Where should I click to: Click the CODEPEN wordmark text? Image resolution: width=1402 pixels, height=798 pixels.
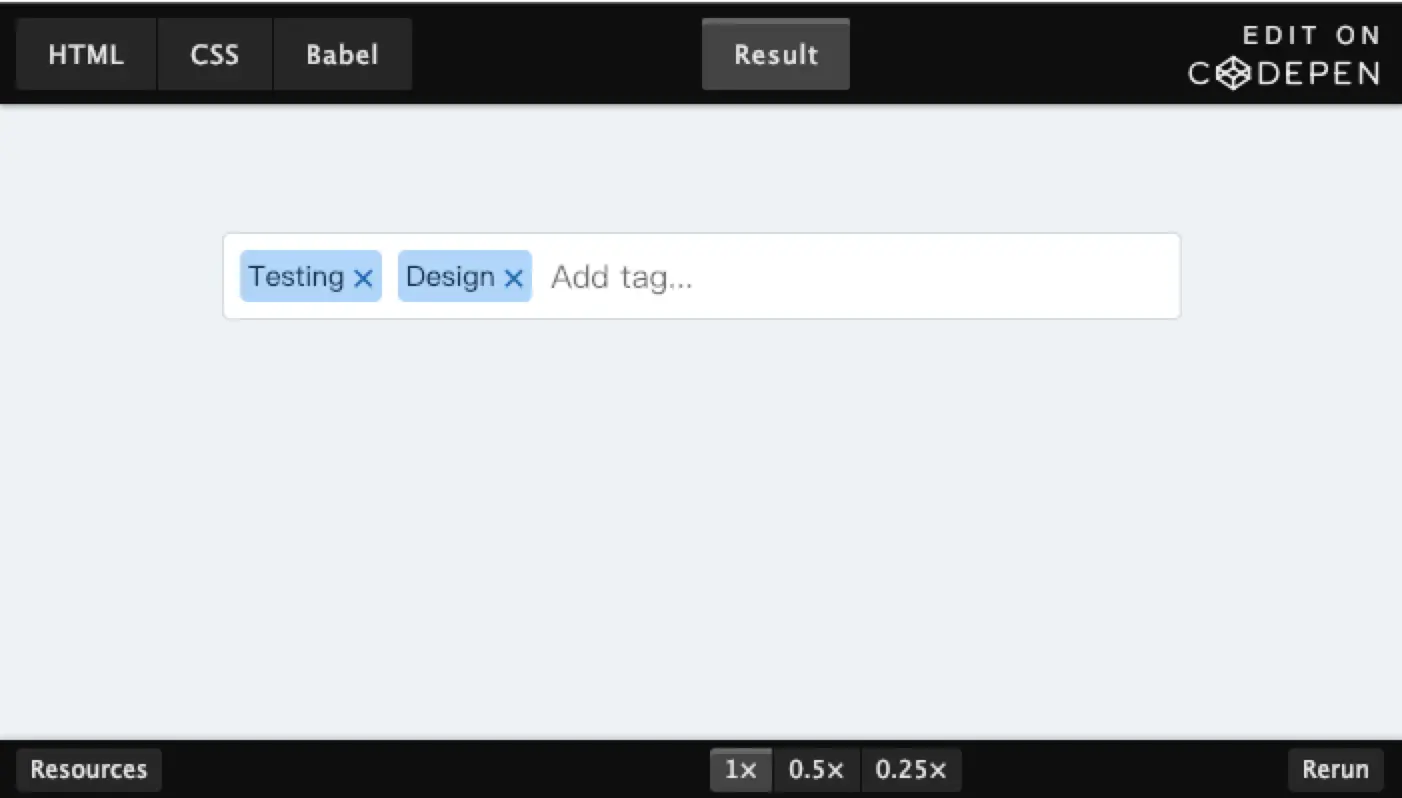click(x=1285, y=74)
